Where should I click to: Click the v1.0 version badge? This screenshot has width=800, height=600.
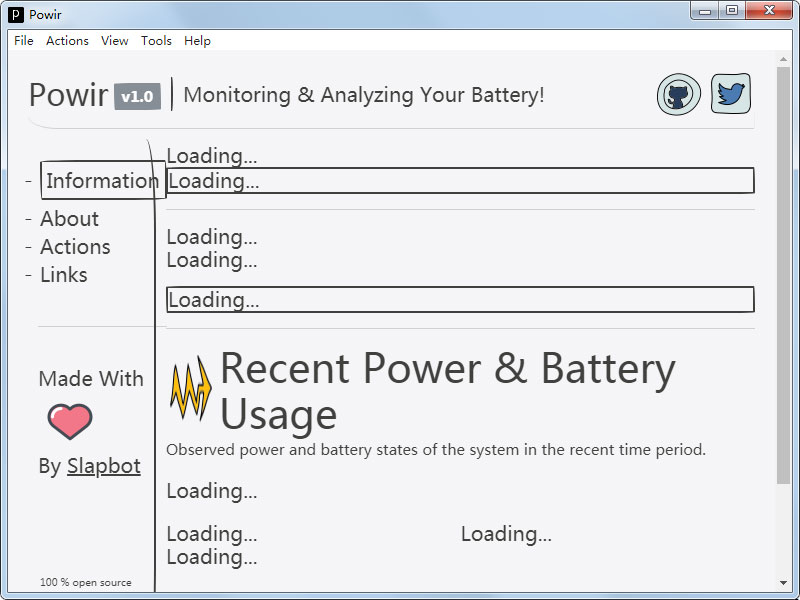(x=137, y=96)
